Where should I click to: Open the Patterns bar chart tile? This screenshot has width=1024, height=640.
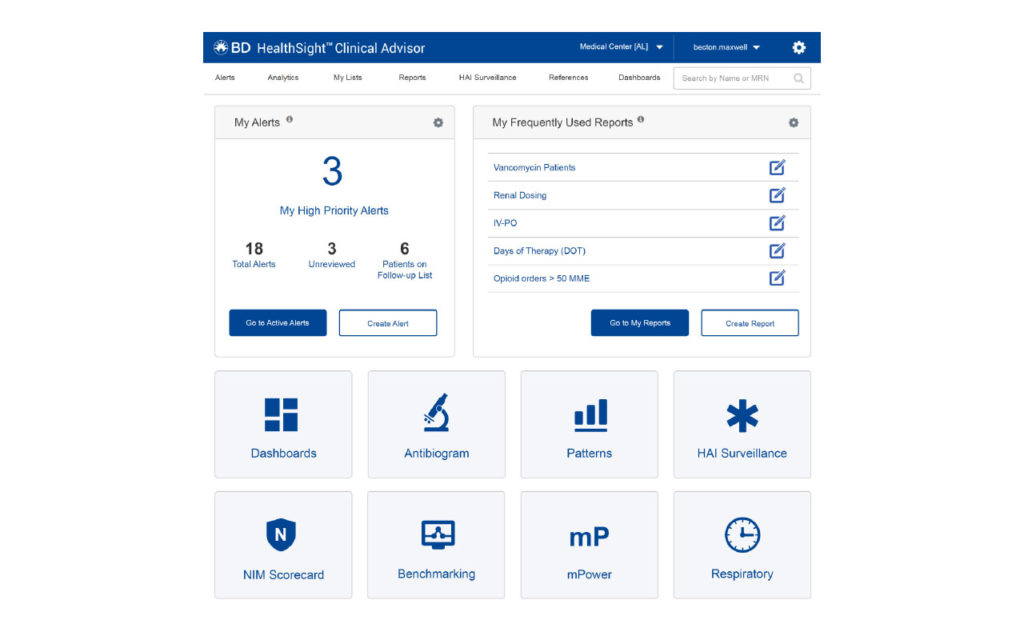[589, 415]
